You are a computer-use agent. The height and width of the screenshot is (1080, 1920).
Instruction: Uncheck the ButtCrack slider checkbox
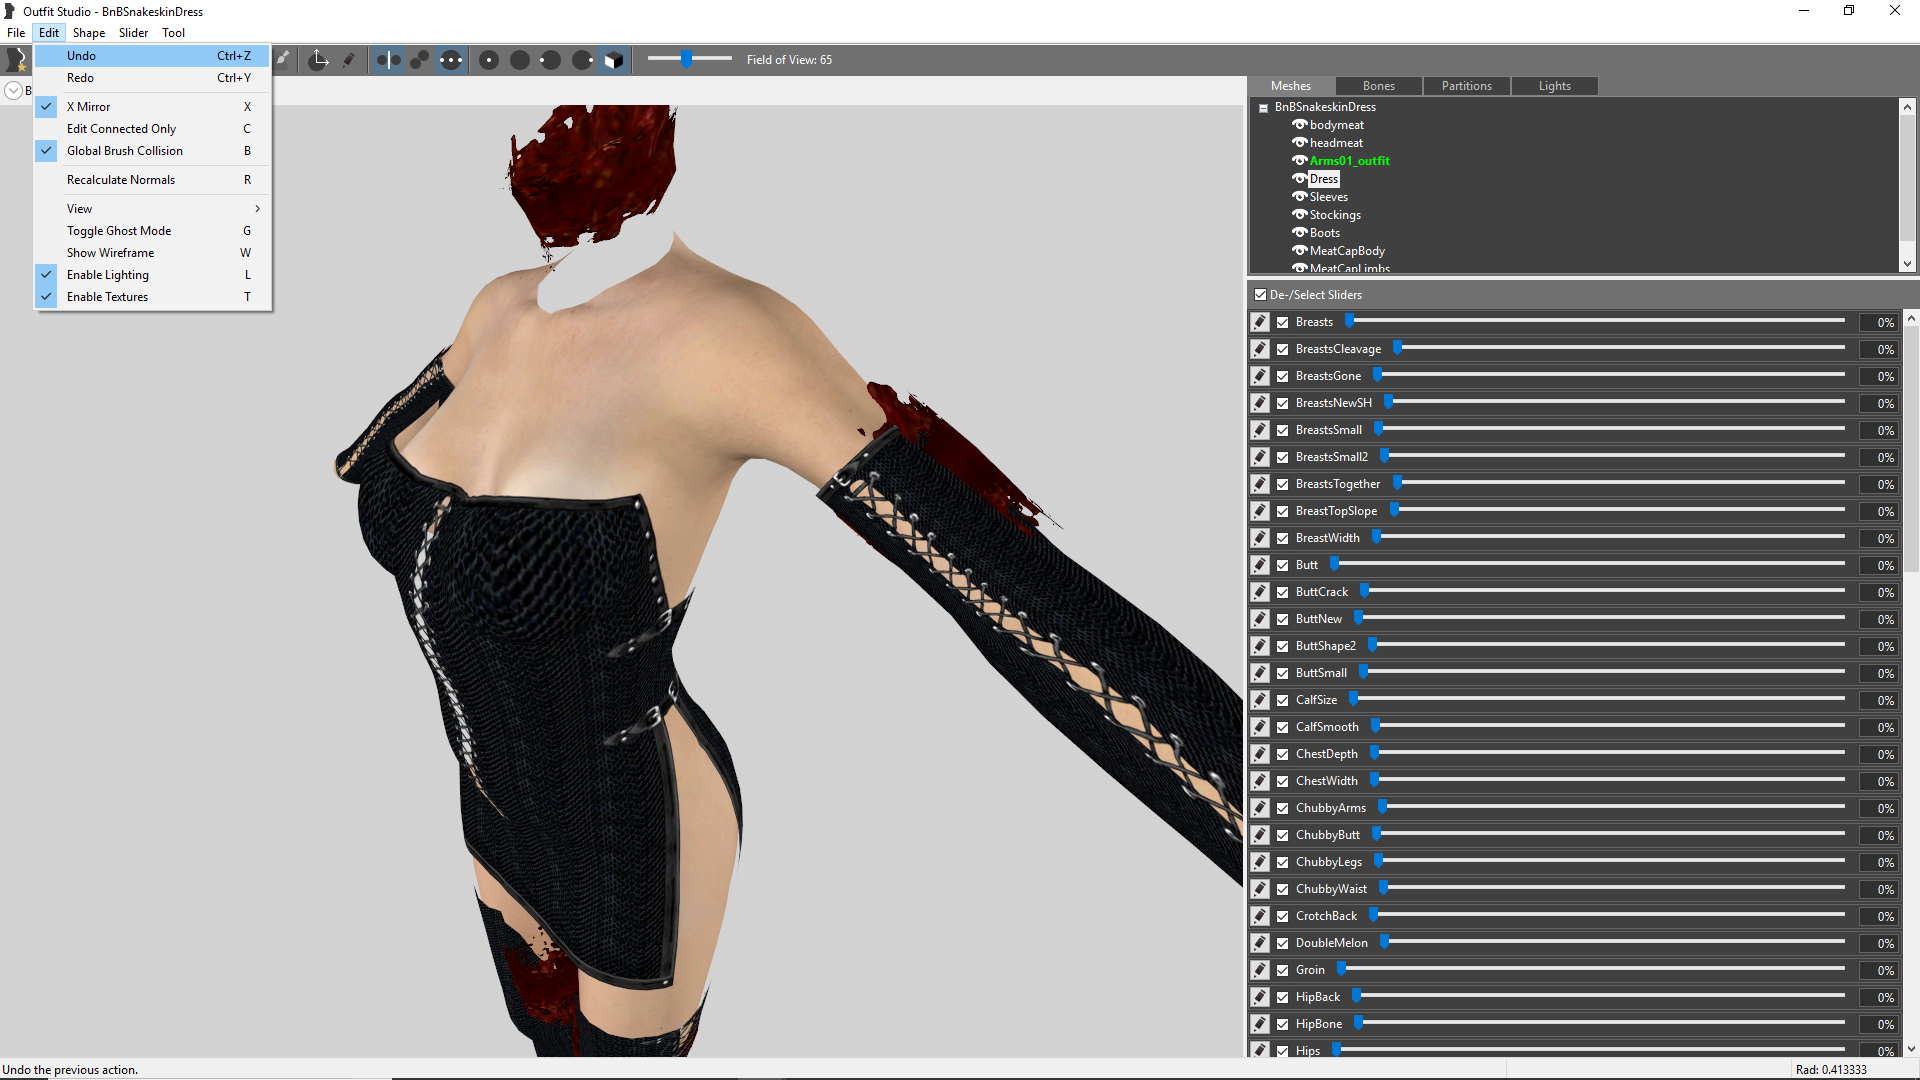click(x=1282, y=592)
